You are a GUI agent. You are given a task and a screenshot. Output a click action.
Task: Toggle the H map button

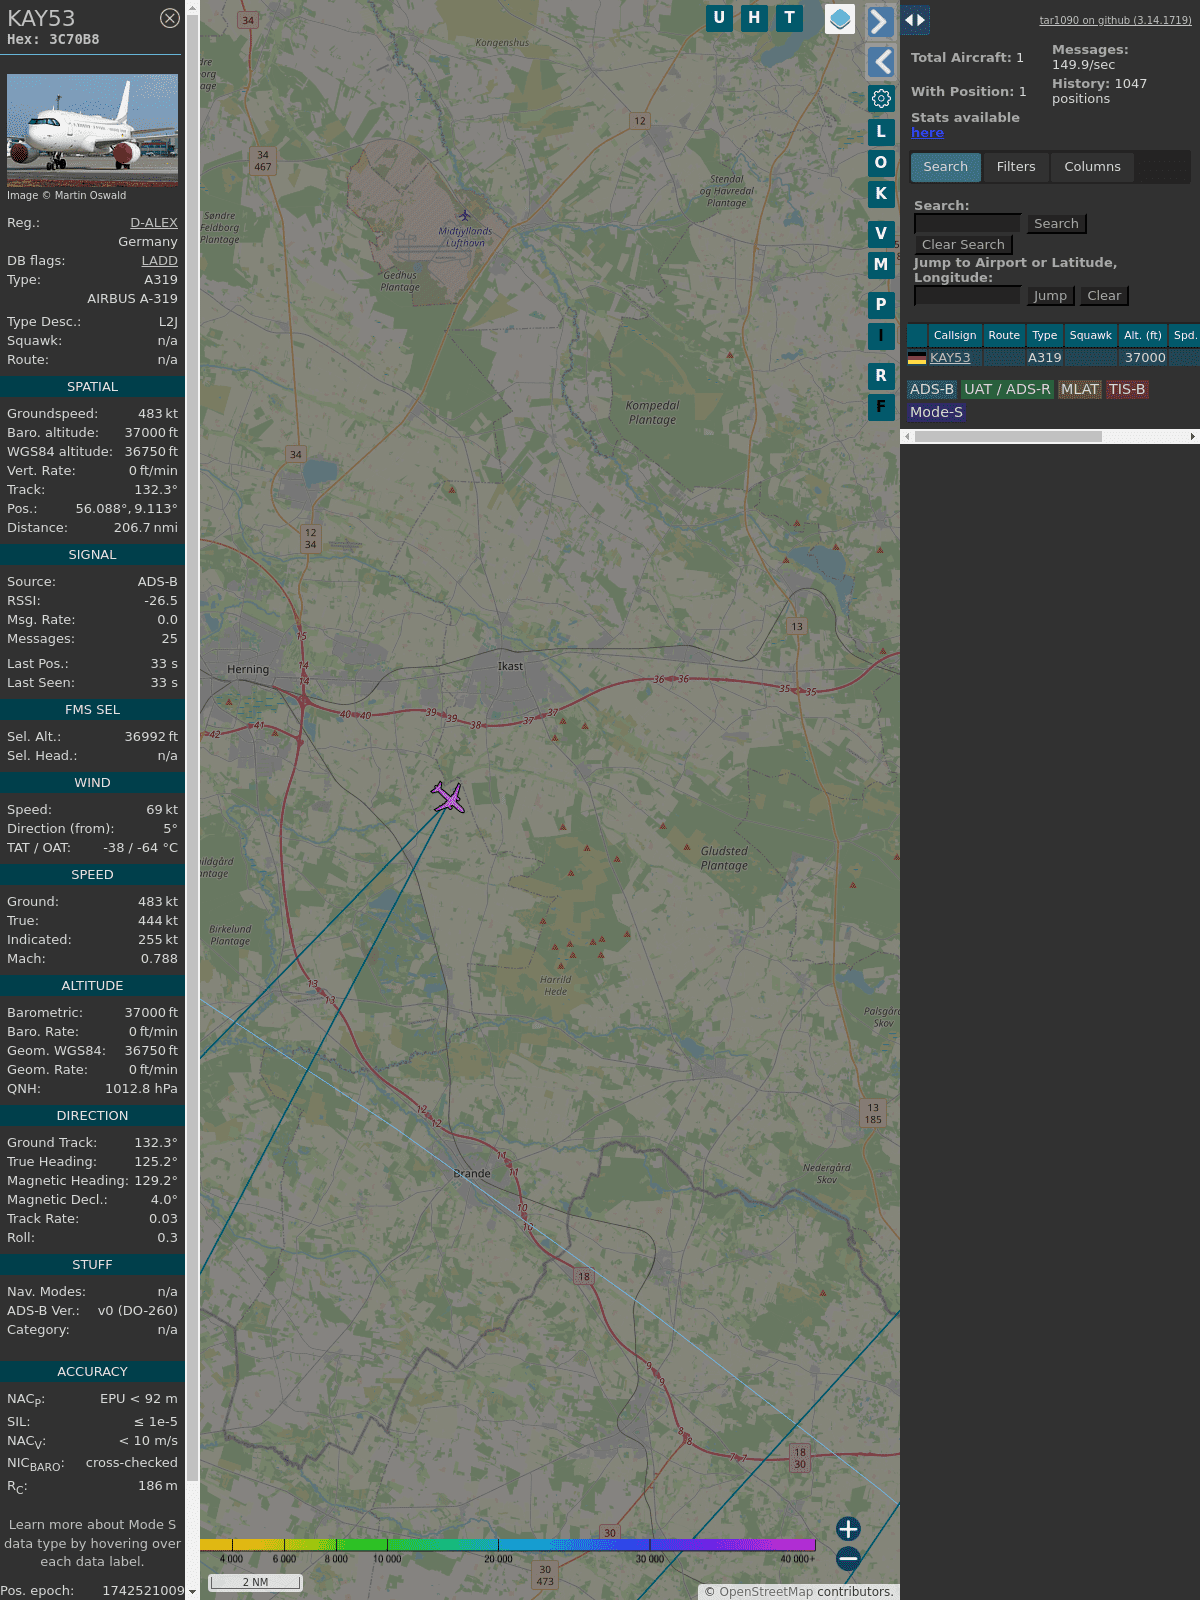click(x=754, y=18)
